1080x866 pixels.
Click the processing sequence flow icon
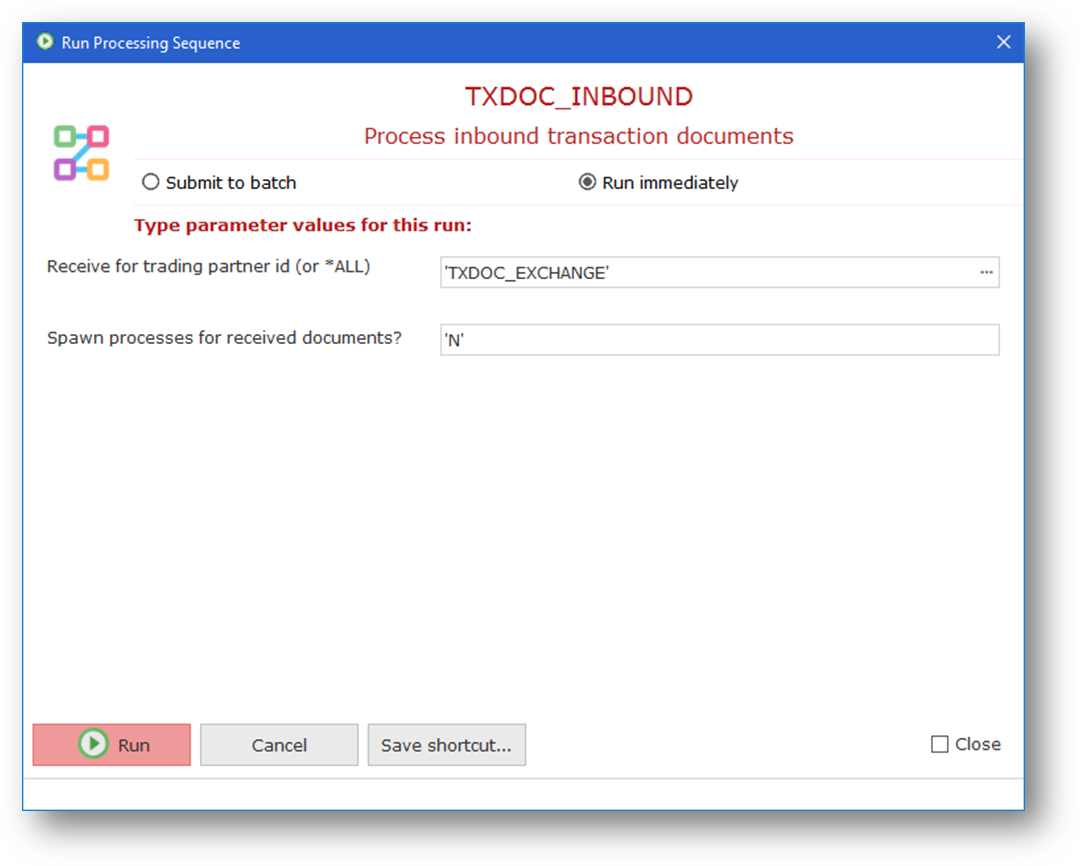click(81, 153)
